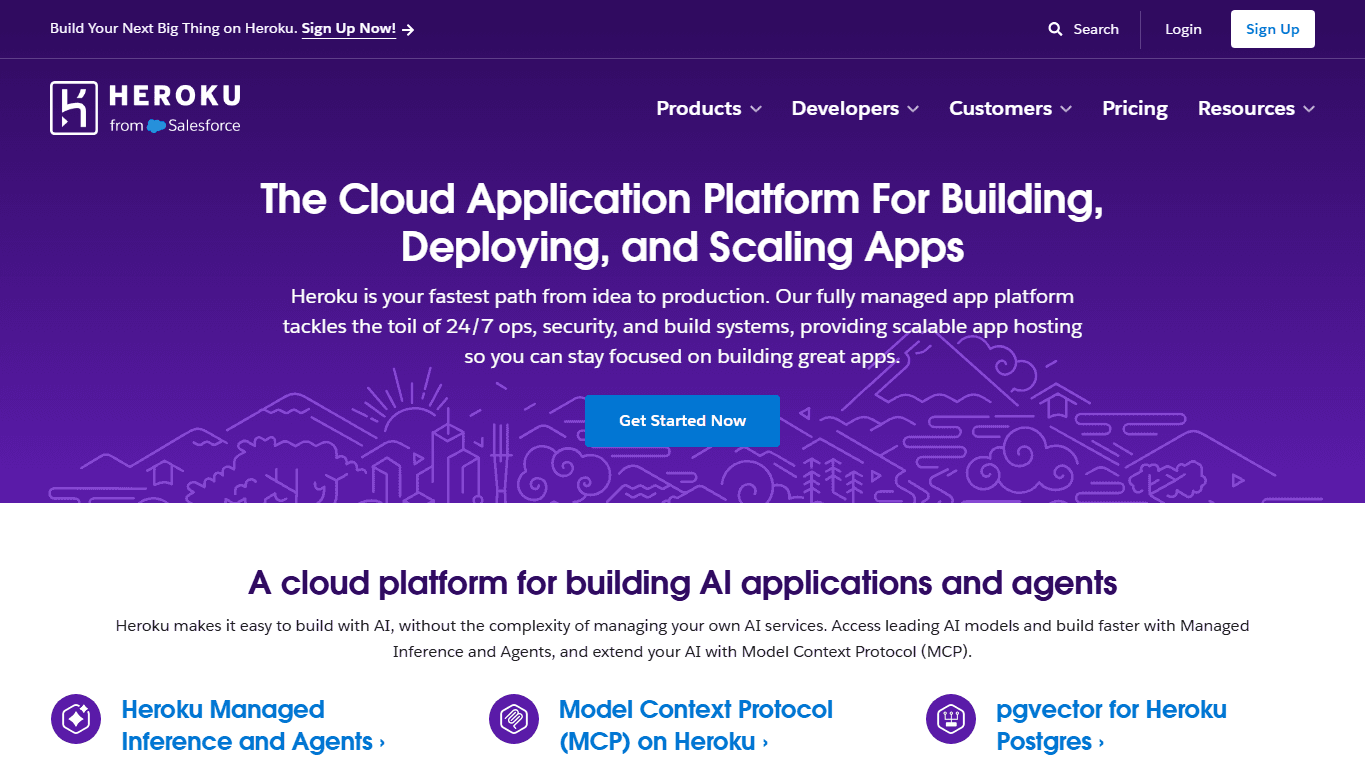Click the Sign Up Now! banner link

[x=349, y=29]
